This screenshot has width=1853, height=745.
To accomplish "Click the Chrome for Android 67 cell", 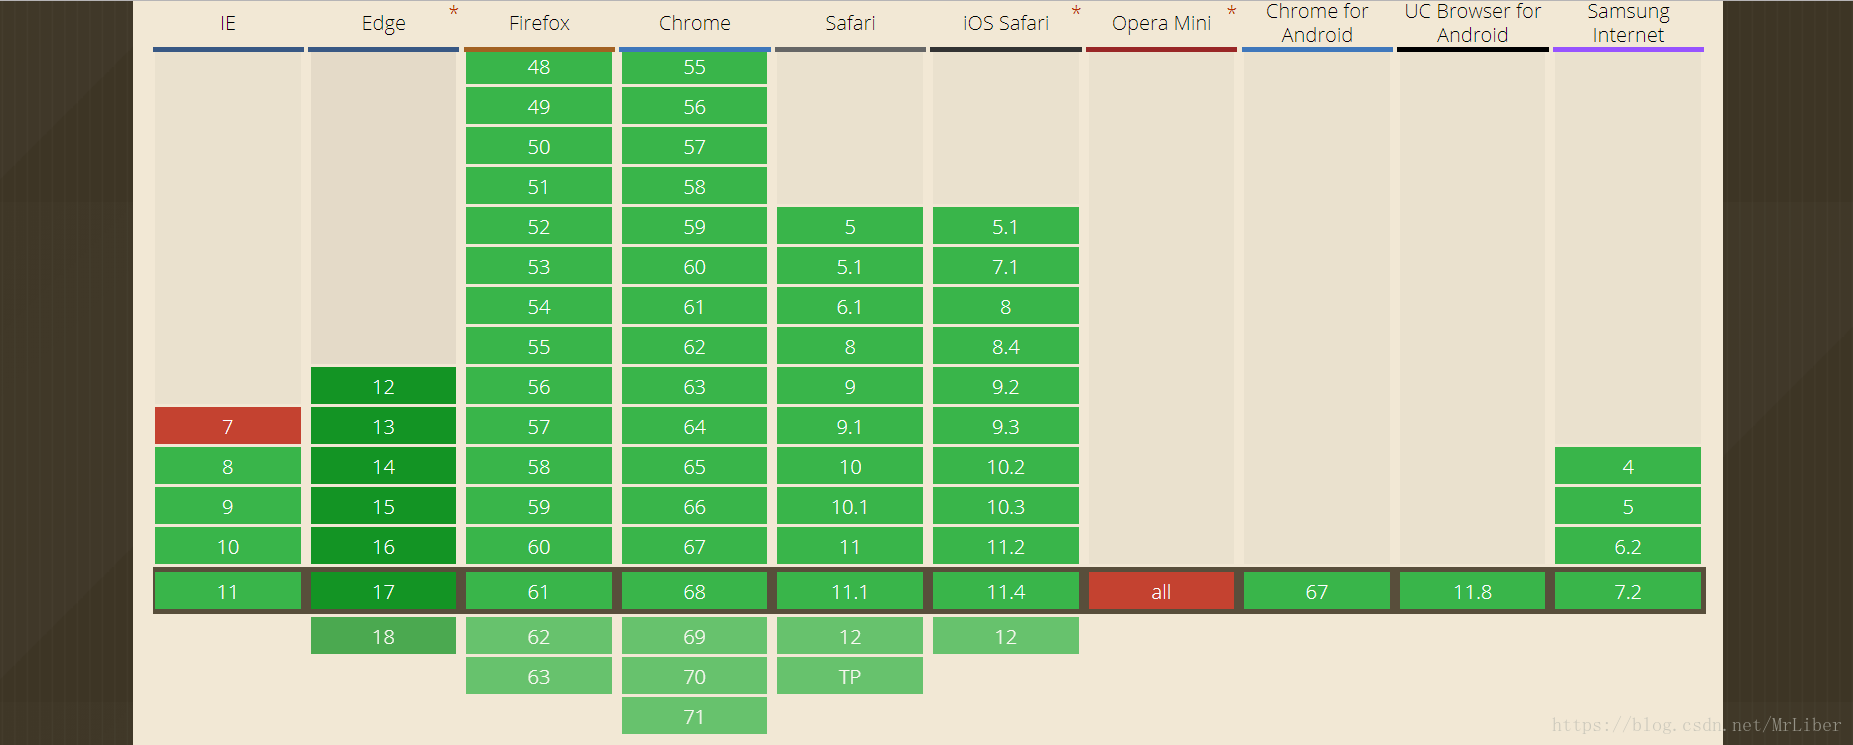I will click(1317, 591).
